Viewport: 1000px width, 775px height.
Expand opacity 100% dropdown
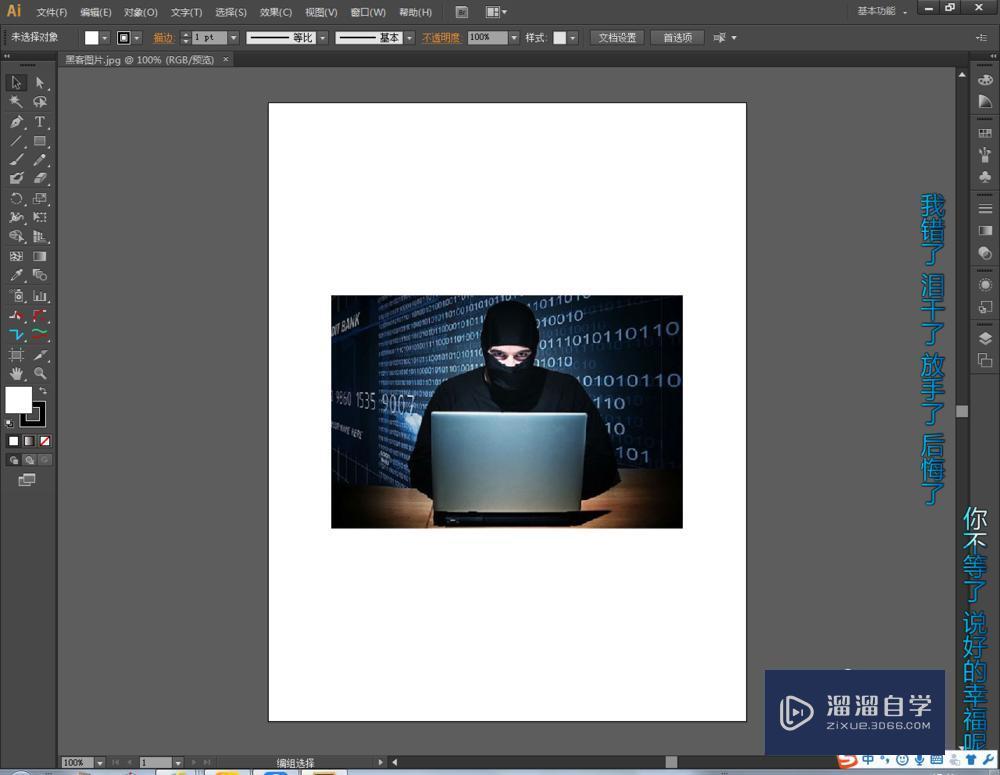pos(514,38)
